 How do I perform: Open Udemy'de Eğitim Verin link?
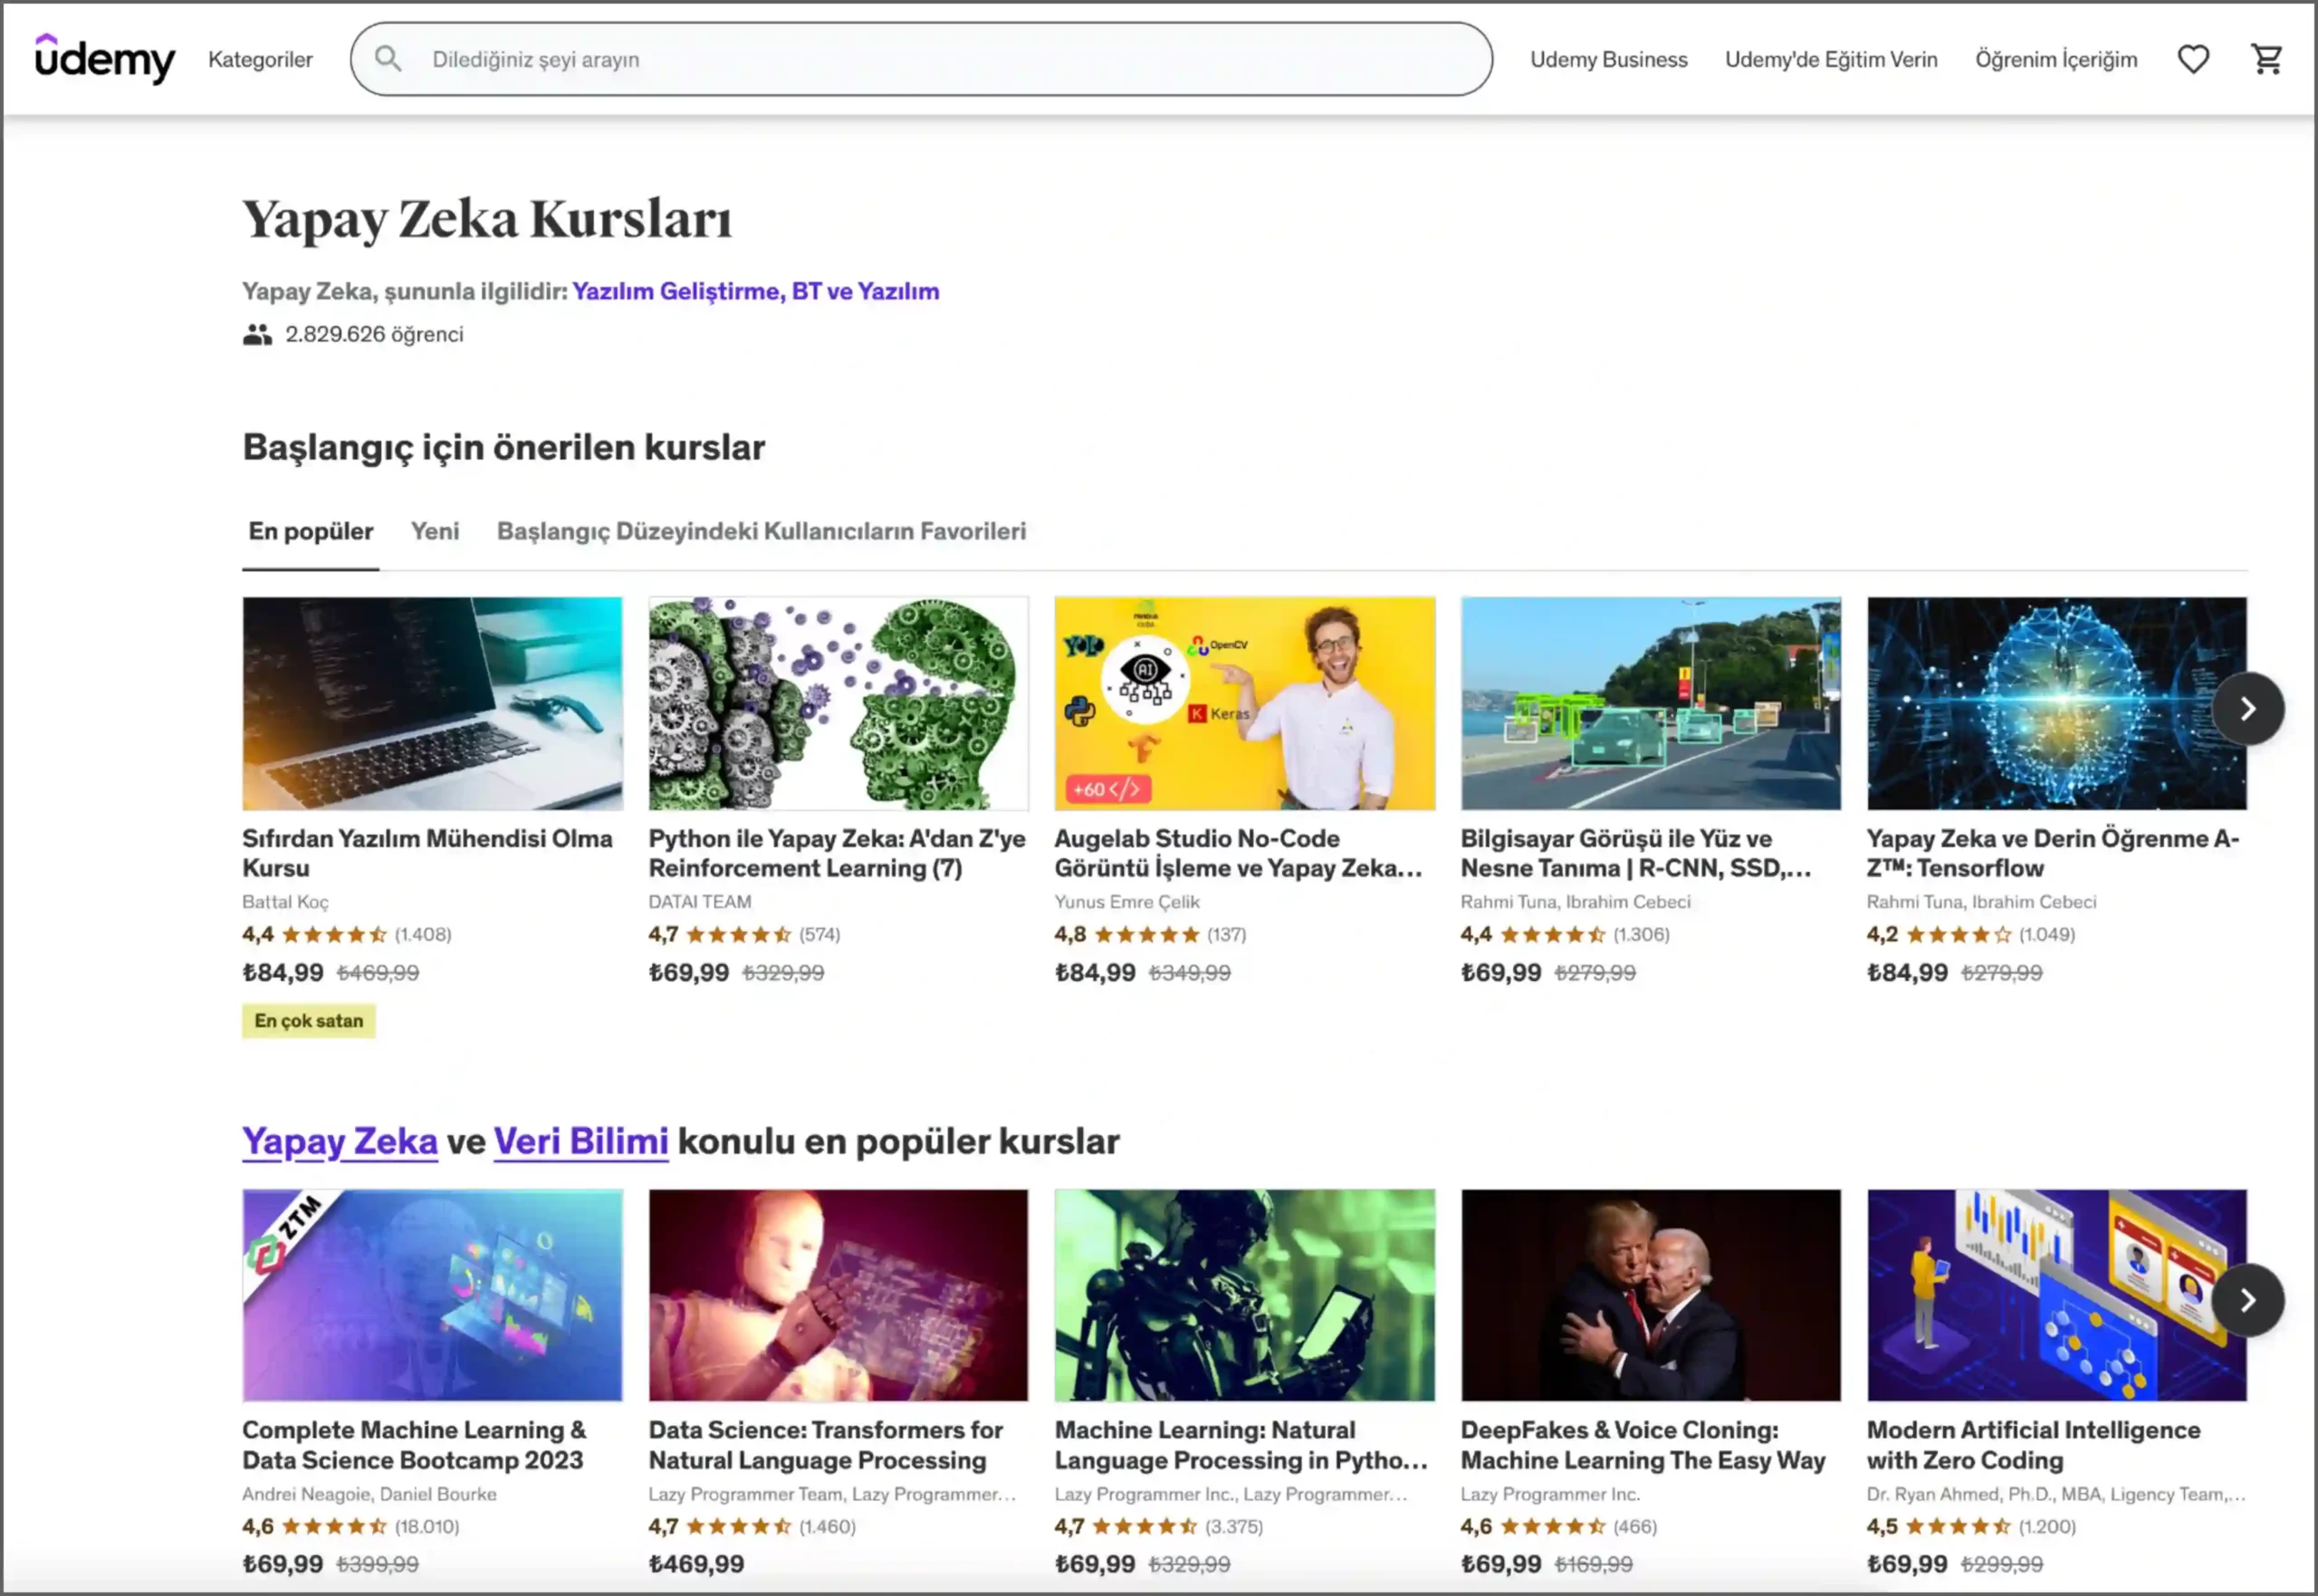coord(1830,59)
